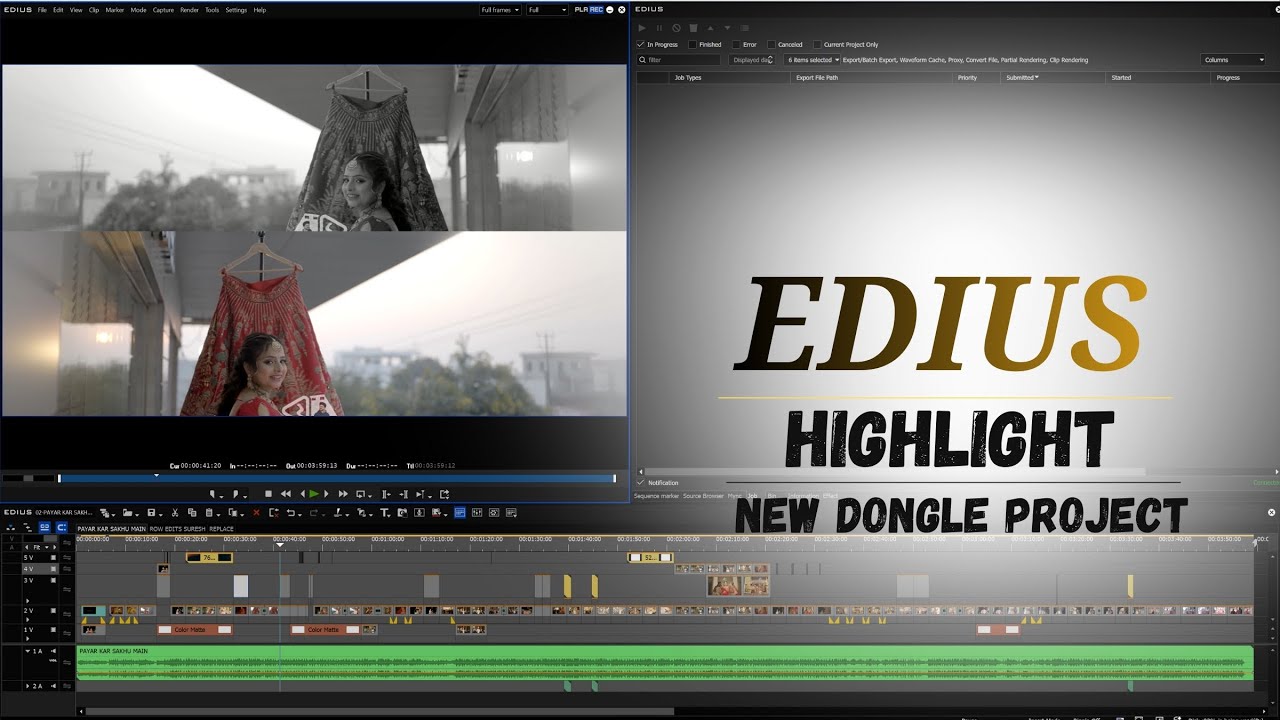
Task: Enable the Error checkbox
Action: coord(736,45)
